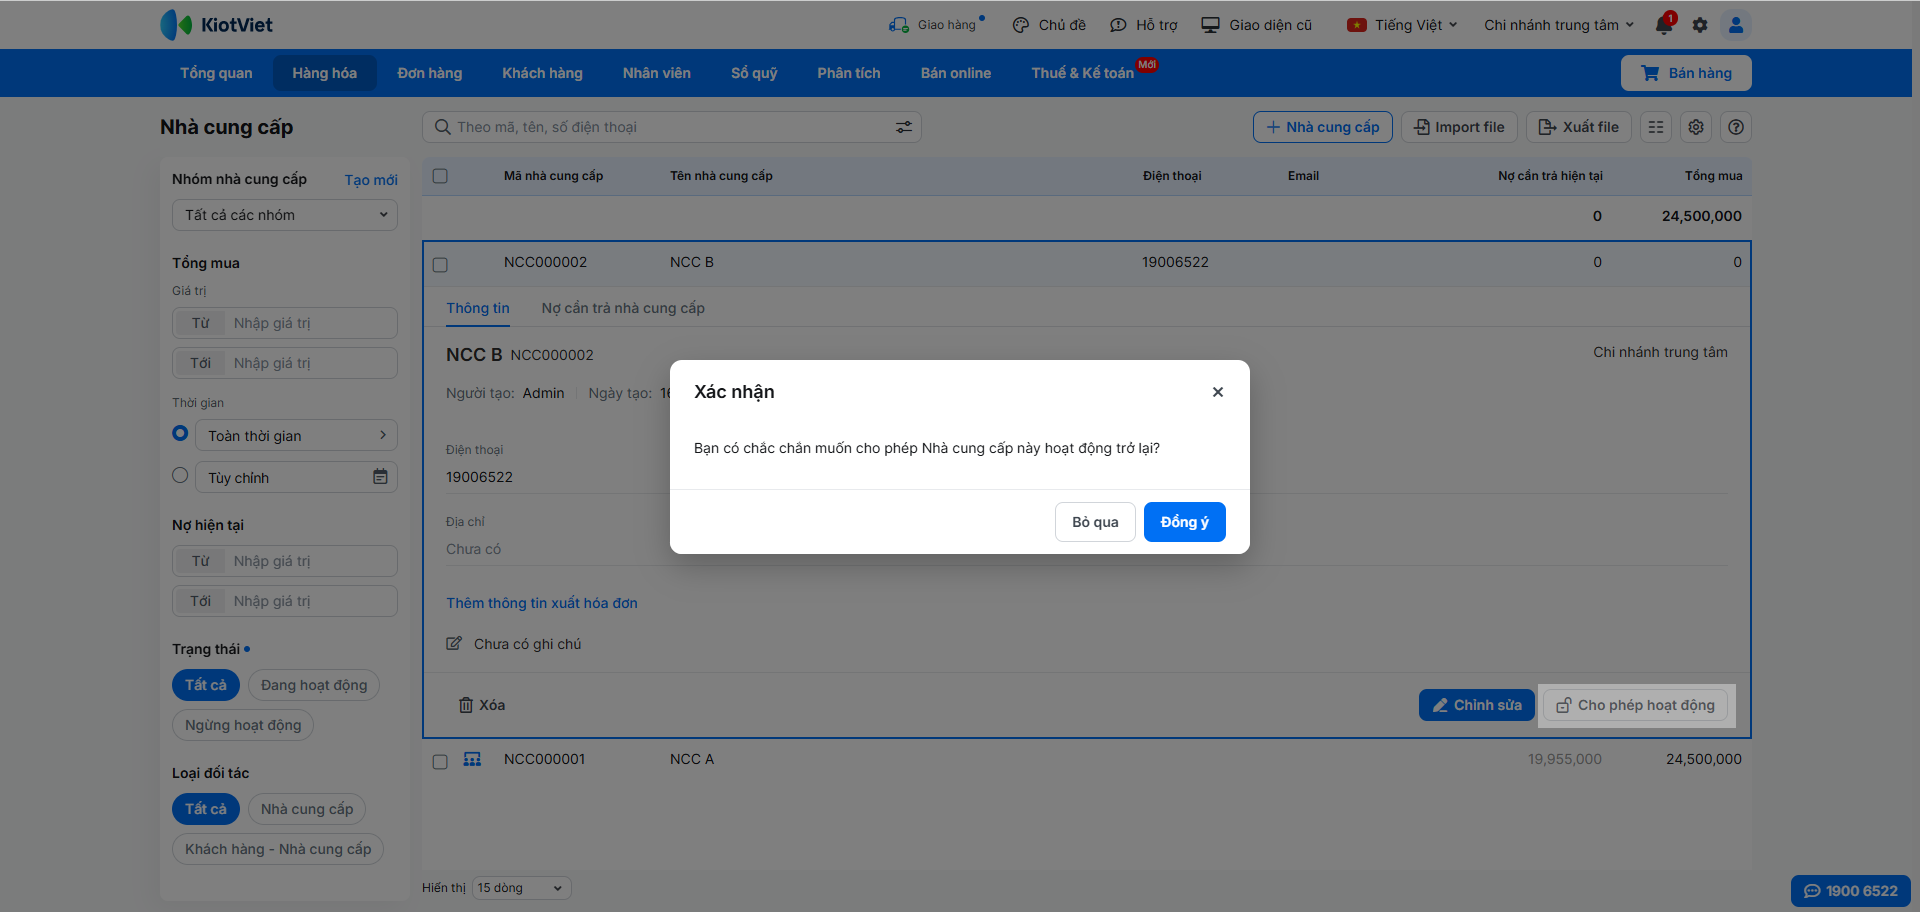Open search filter options slider icon
This screenshot has width=1920, height=912.
point(903,127)
